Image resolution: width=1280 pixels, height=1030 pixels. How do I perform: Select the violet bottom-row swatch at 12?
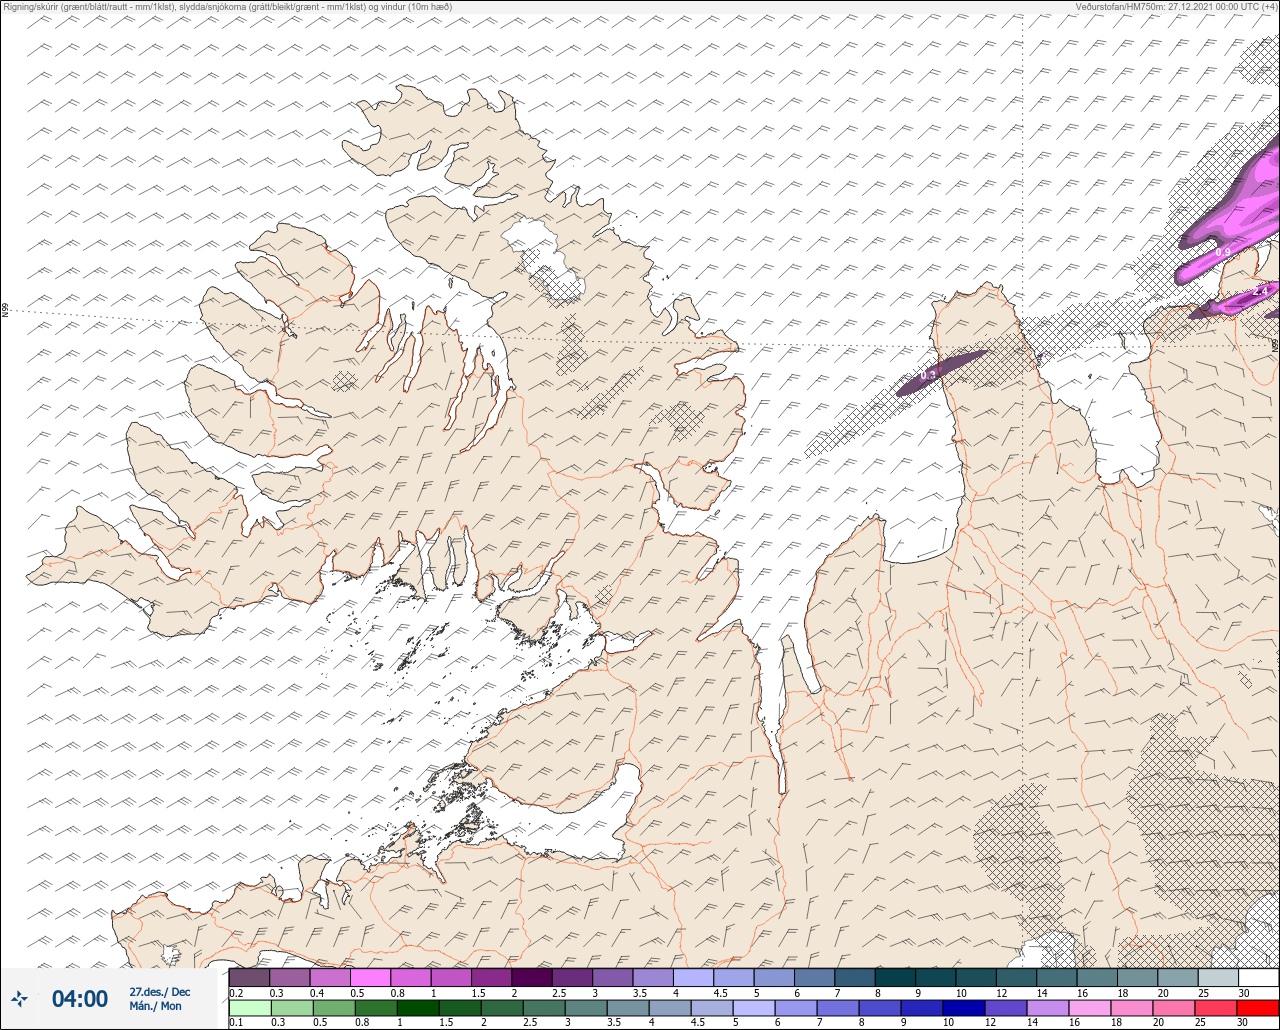coord(1006,1007)
